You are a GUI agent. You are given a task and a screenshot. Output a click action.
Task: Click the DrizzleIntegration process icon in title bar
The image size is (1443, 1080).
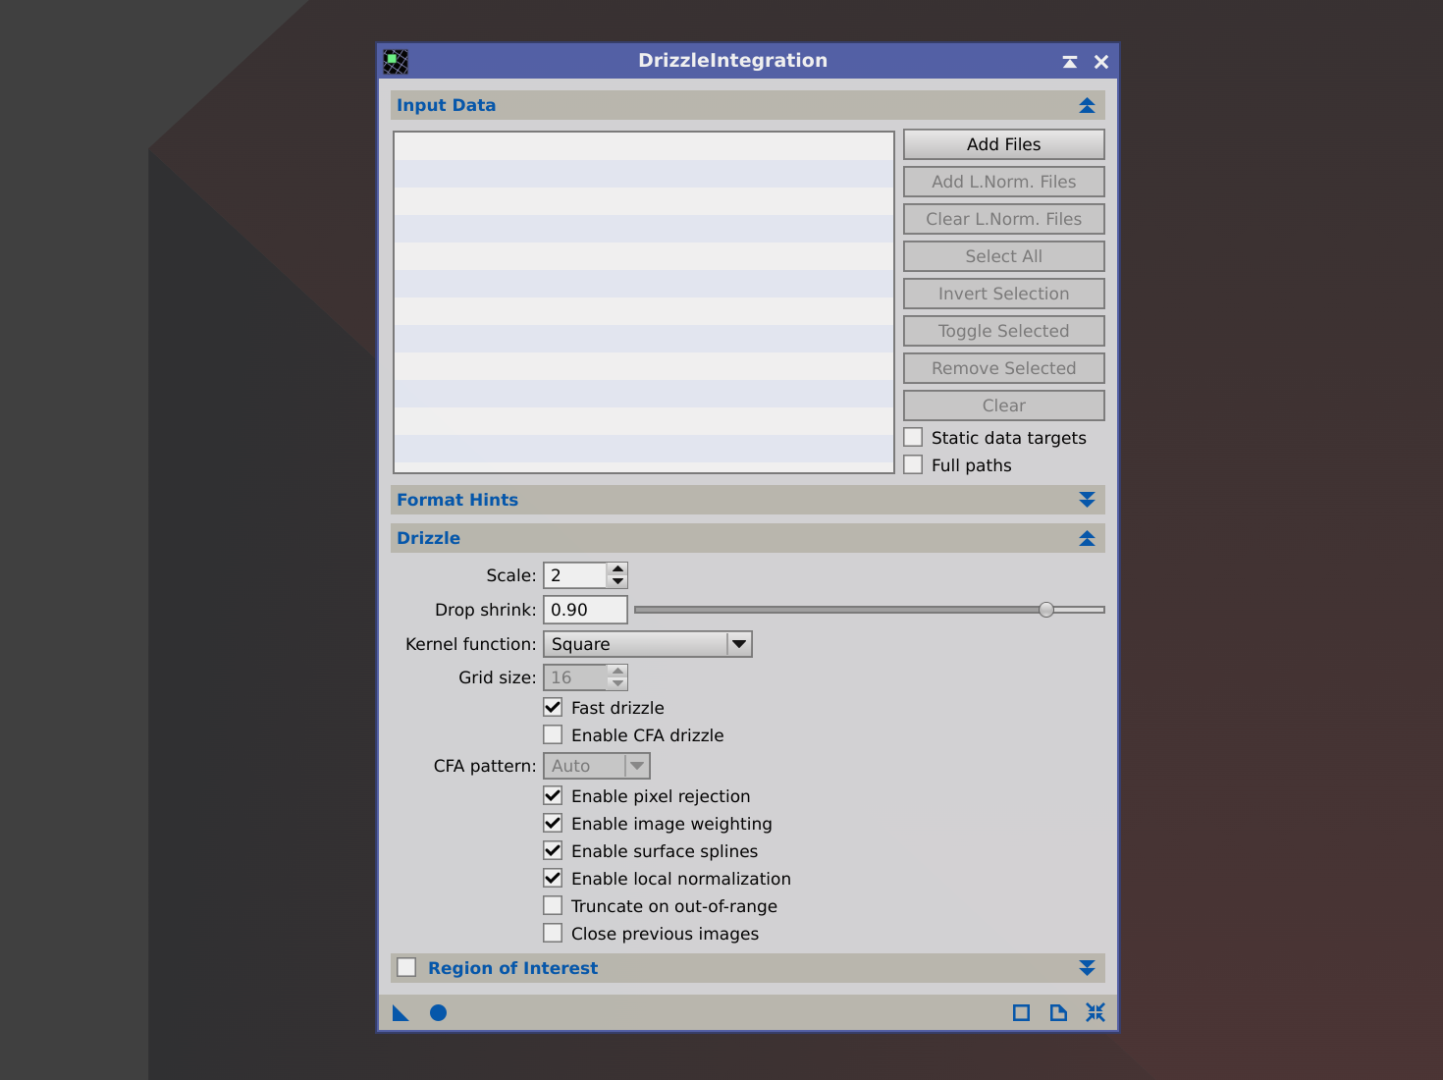click(396, 62)
